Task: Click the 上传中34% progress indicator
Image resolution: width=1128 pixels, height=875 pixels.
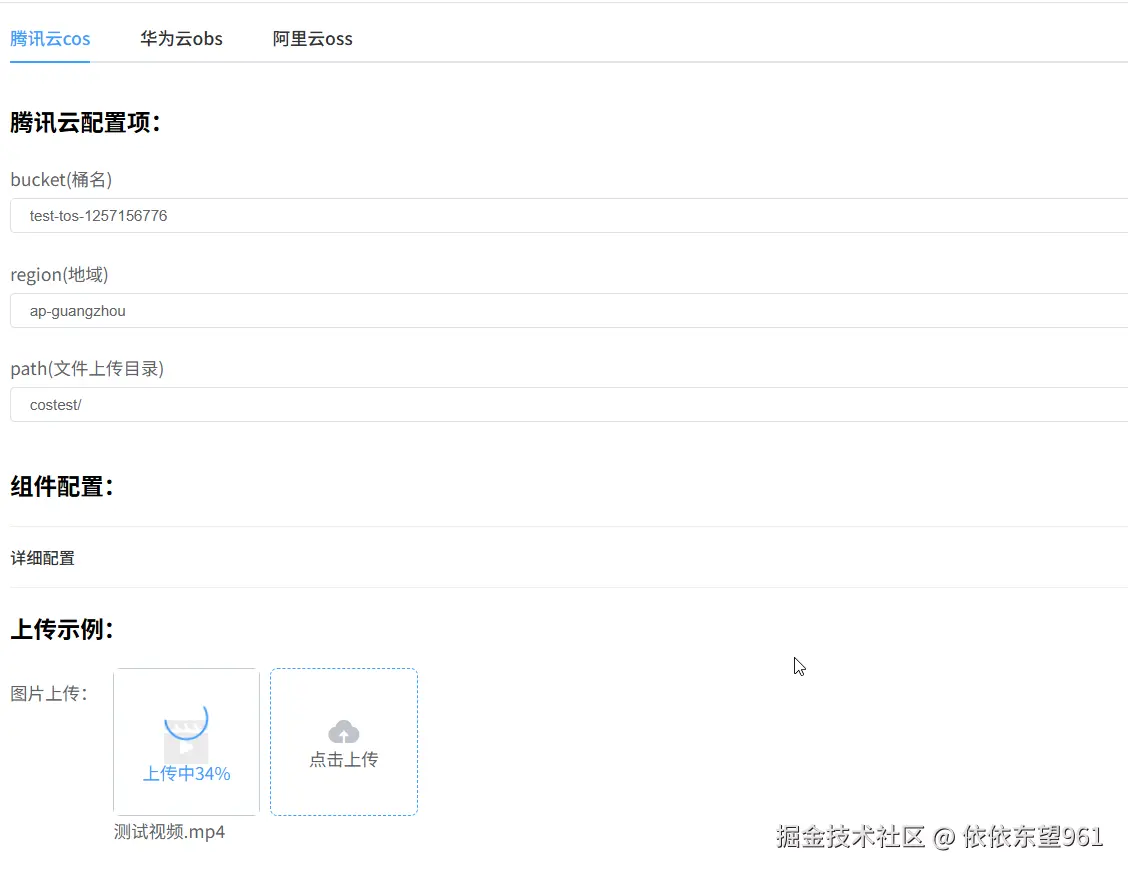Action: tap(186, 773)
